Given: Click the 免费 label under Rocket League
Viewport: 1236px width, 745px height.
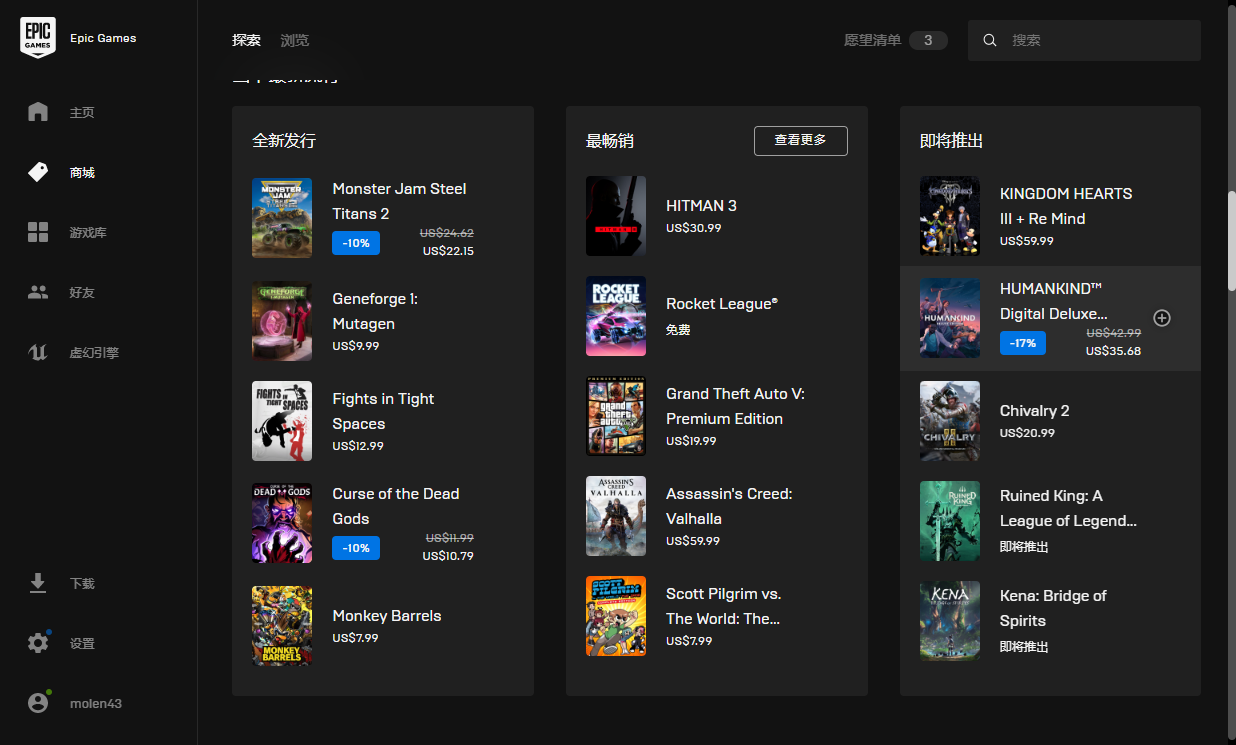Looking at the screenshot, I should coord(678,329).
